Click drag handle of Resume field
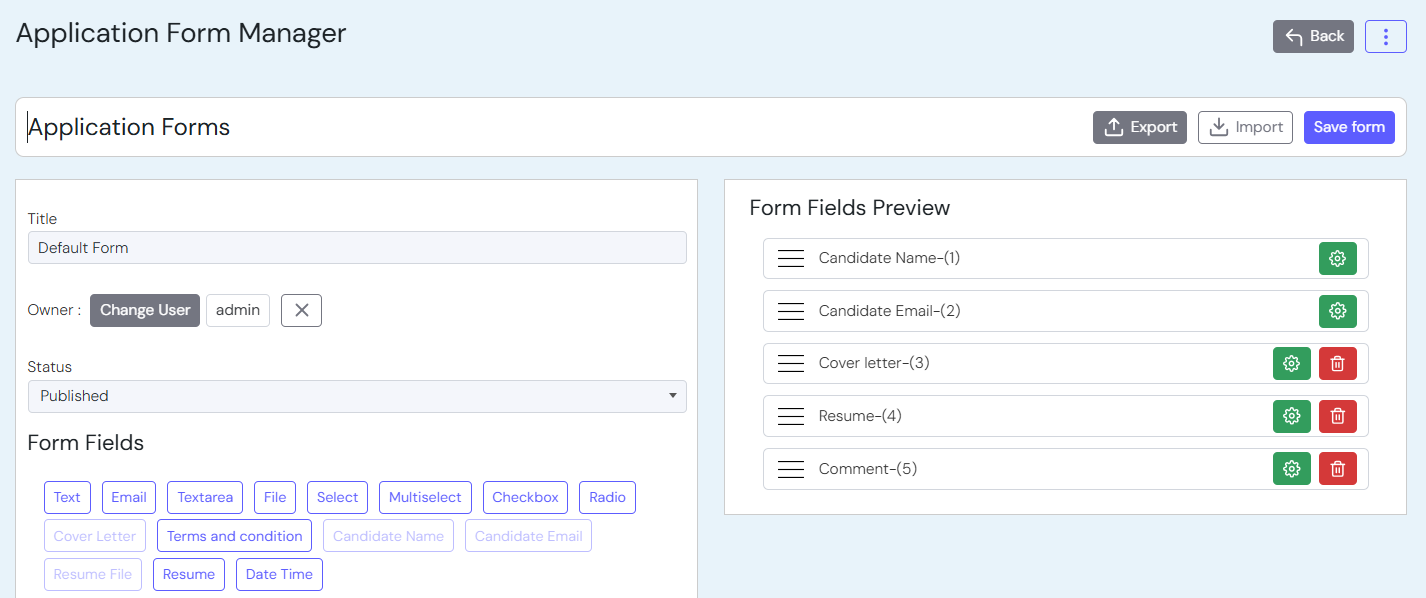The image size is (1426, 598). [x=791, y=416]
